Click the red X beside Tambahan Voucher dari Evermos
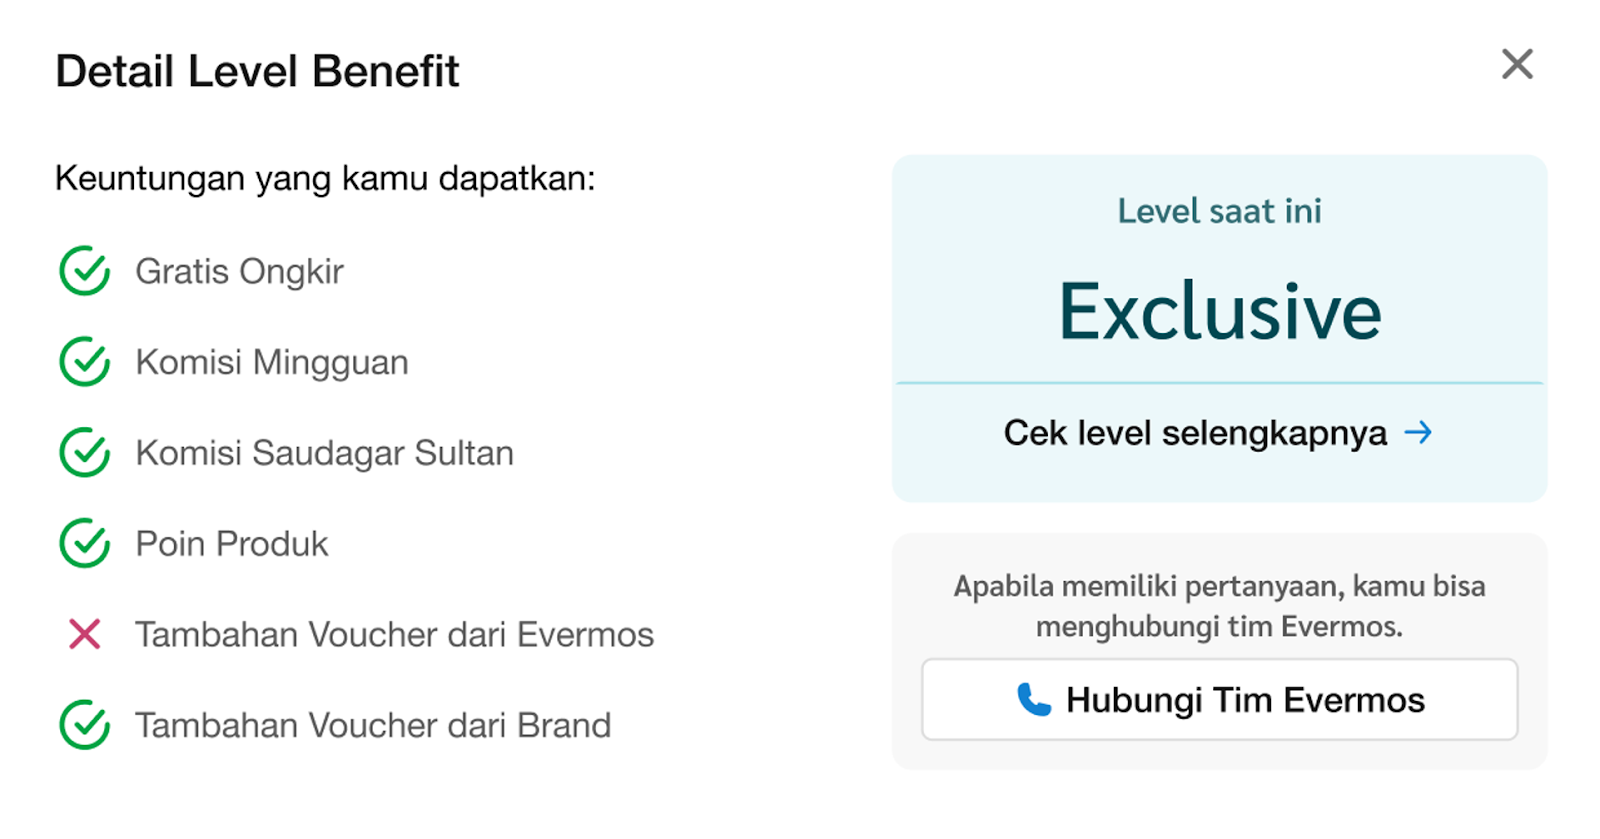 tap(85, 634)
